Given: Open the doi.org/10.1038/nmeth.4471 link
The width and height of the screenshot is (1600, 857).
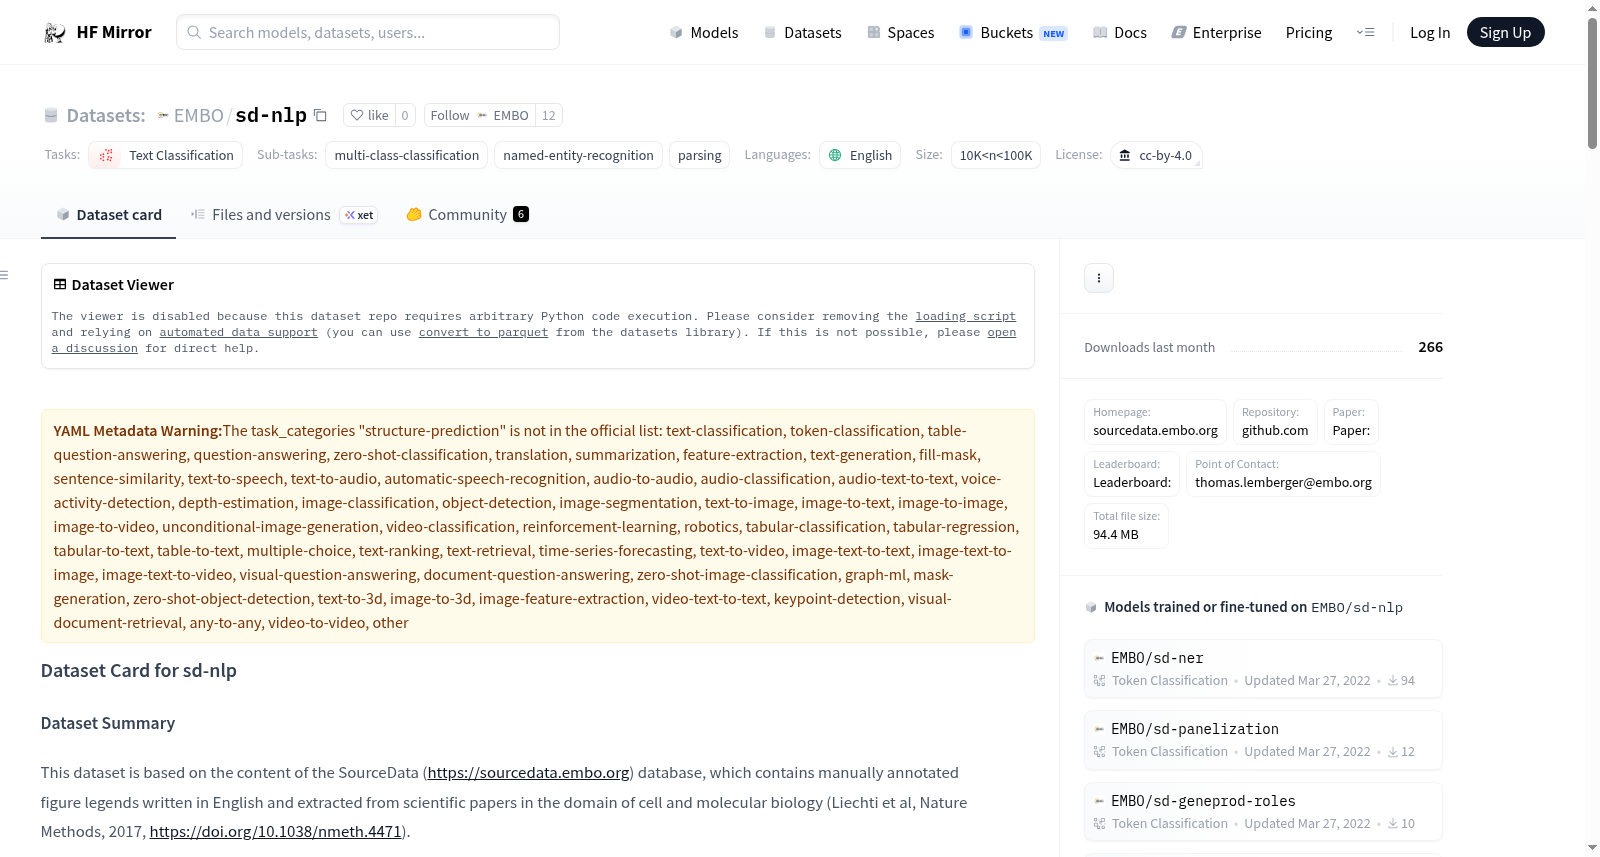Looking at the screenshot, I should [x=276, y=832].
